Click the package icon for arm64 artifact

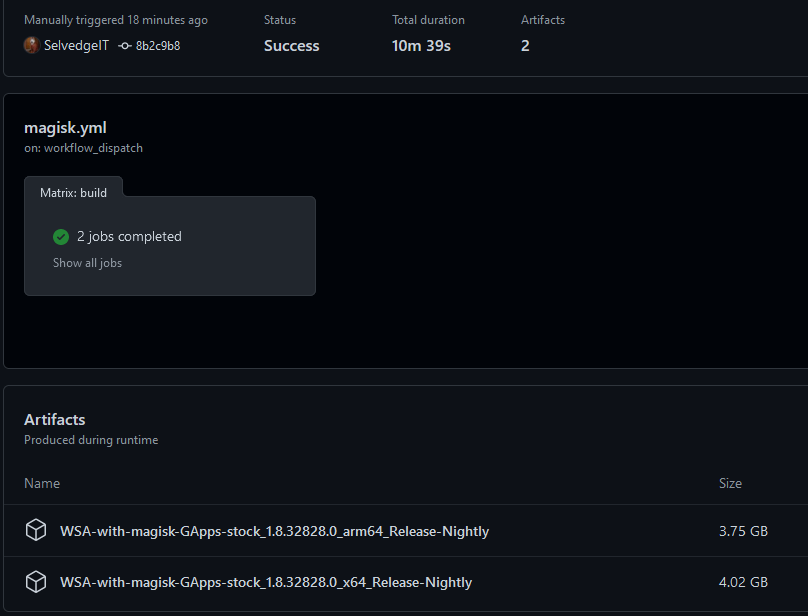36,531
